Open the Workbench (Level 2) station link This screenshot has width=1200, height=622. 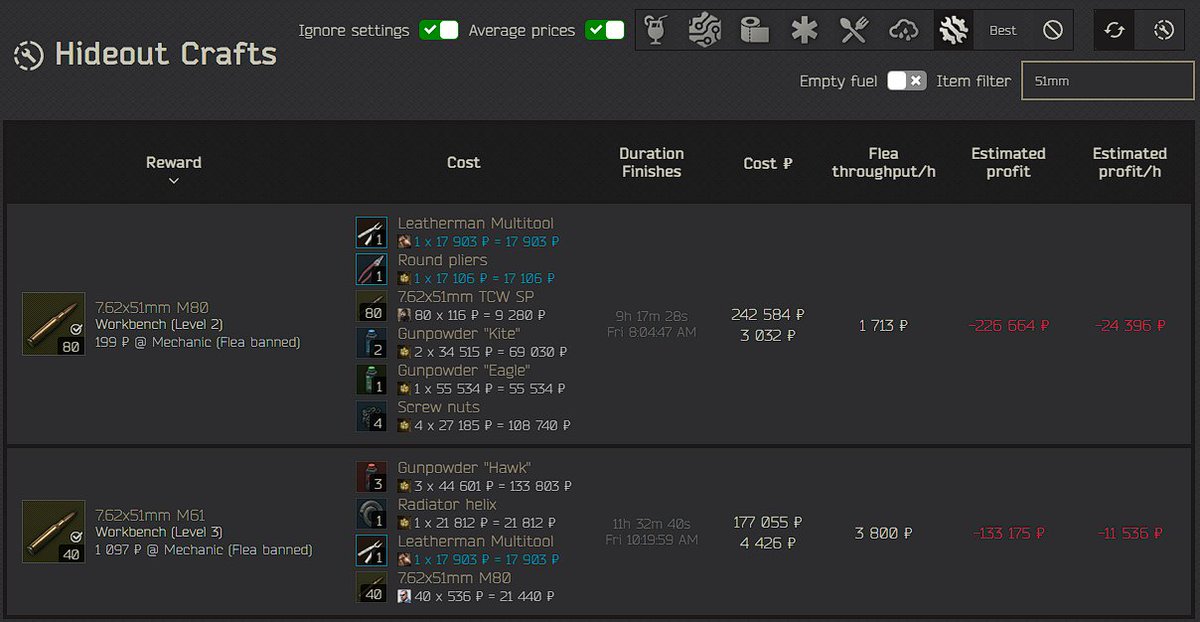pos(159,324)
